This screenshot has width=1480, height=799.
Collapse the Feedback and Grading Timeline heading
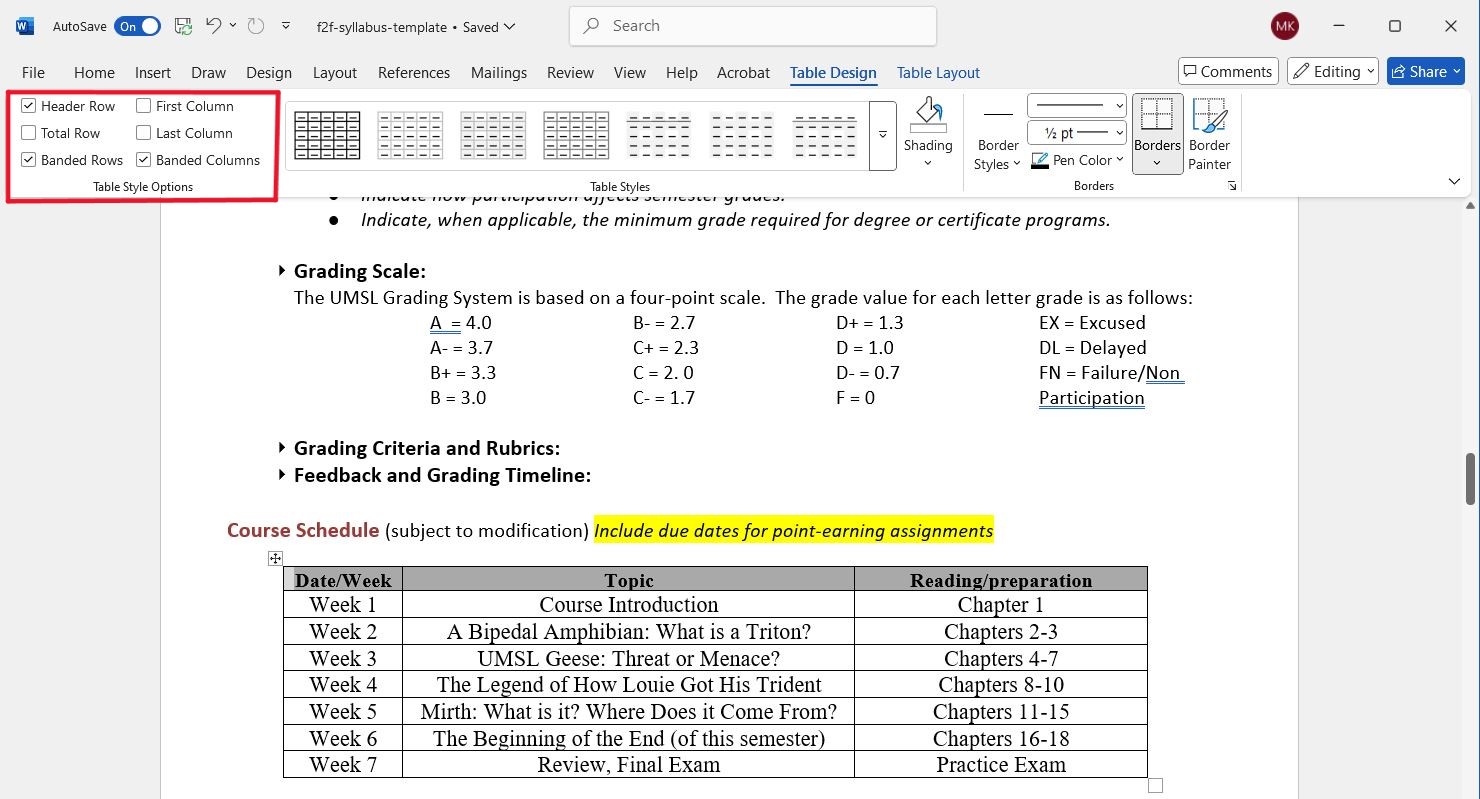281,475
